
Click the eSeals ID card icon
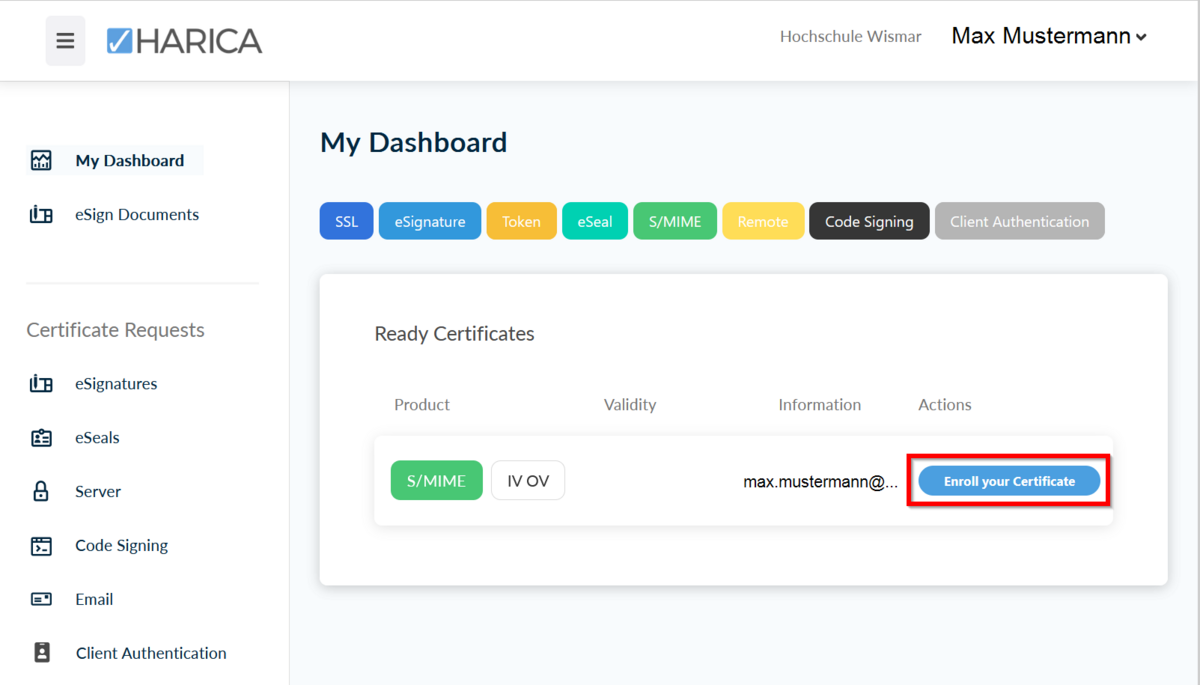point(41,438)
